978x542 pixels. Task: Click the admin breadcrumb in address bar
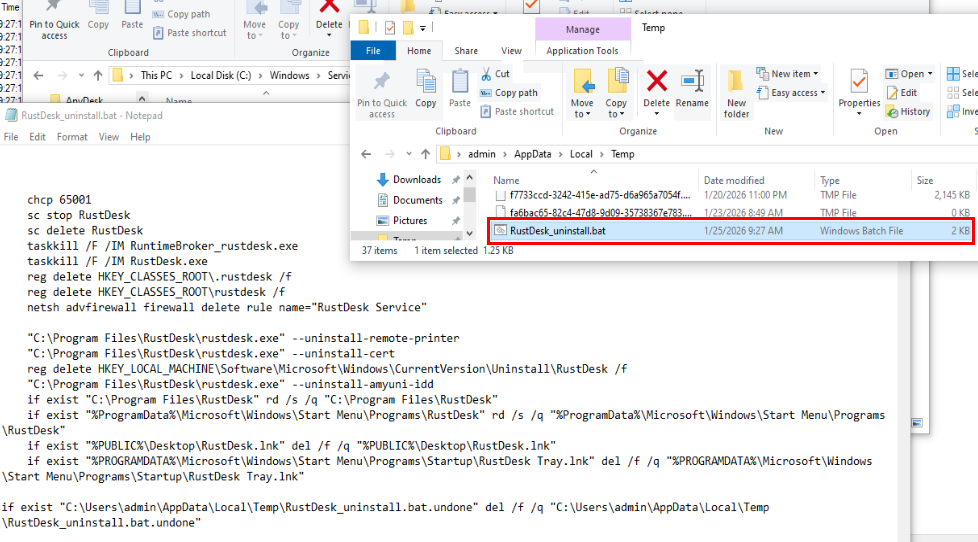pos(482,154)
